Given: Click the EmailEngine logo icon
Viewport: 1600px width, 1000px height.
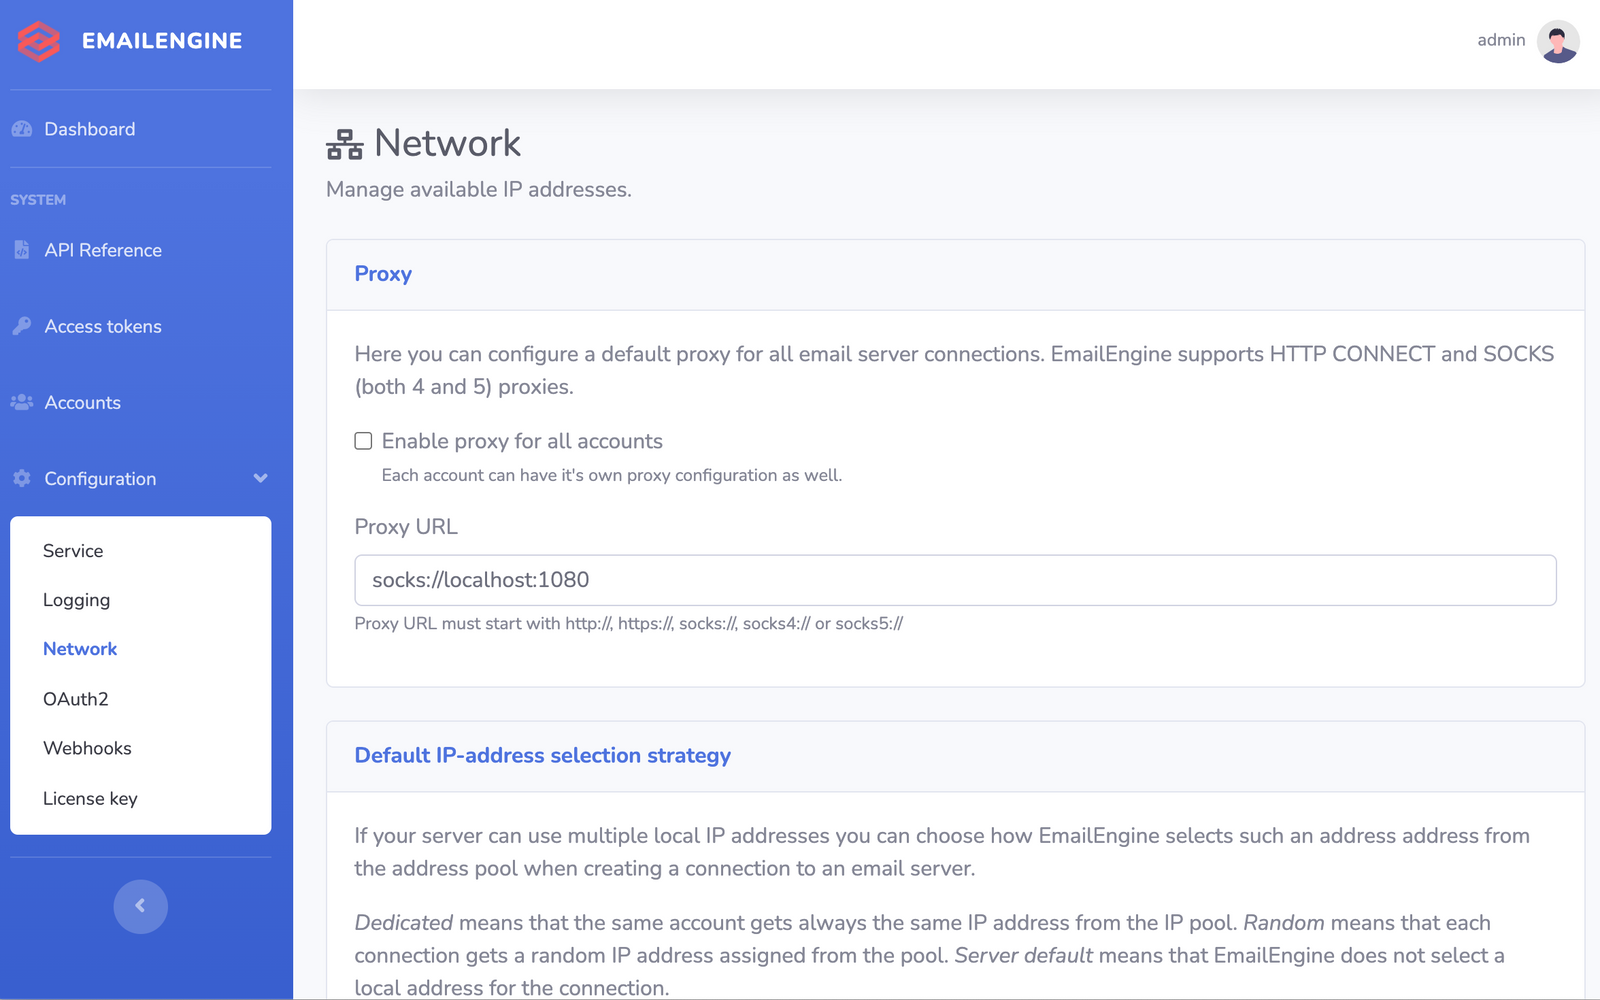Looking at the screenshot, I should 39,41.
